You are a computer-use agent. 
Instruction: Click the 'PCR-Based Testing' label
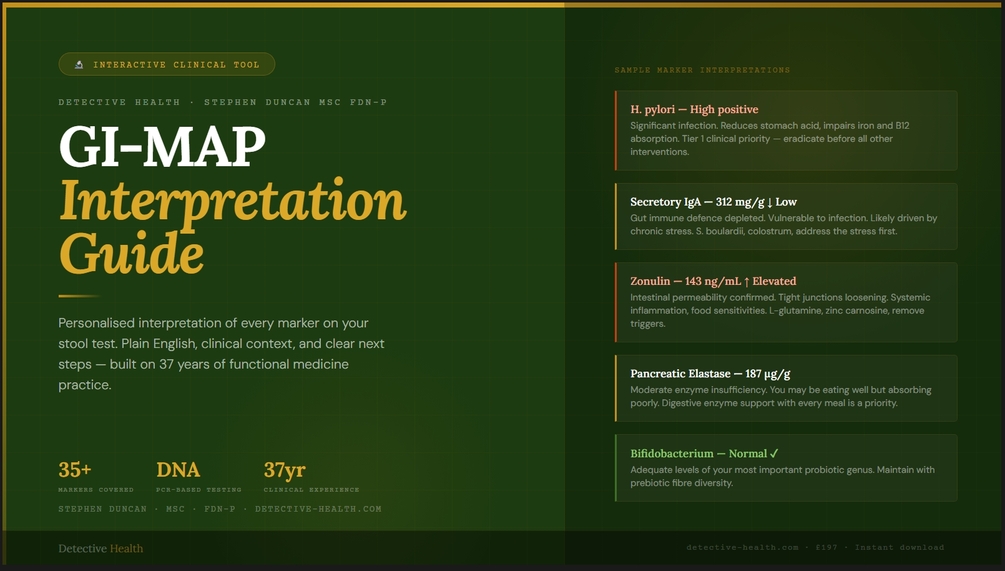[x=199, y=490]
